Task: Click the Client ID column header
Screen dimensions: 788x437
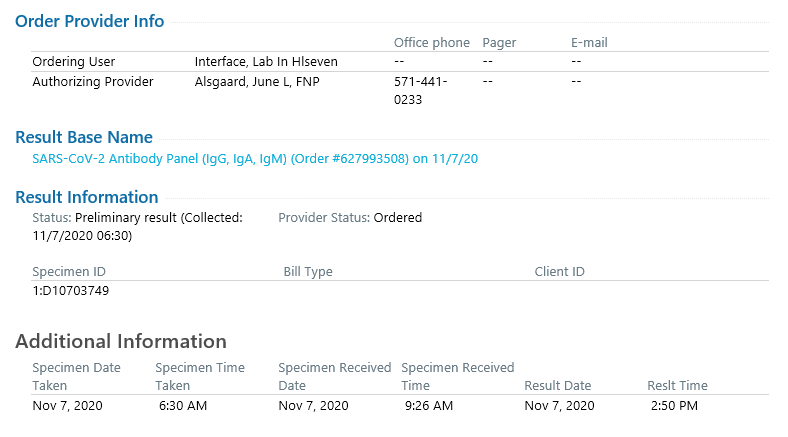Action: tap(559, 271)
